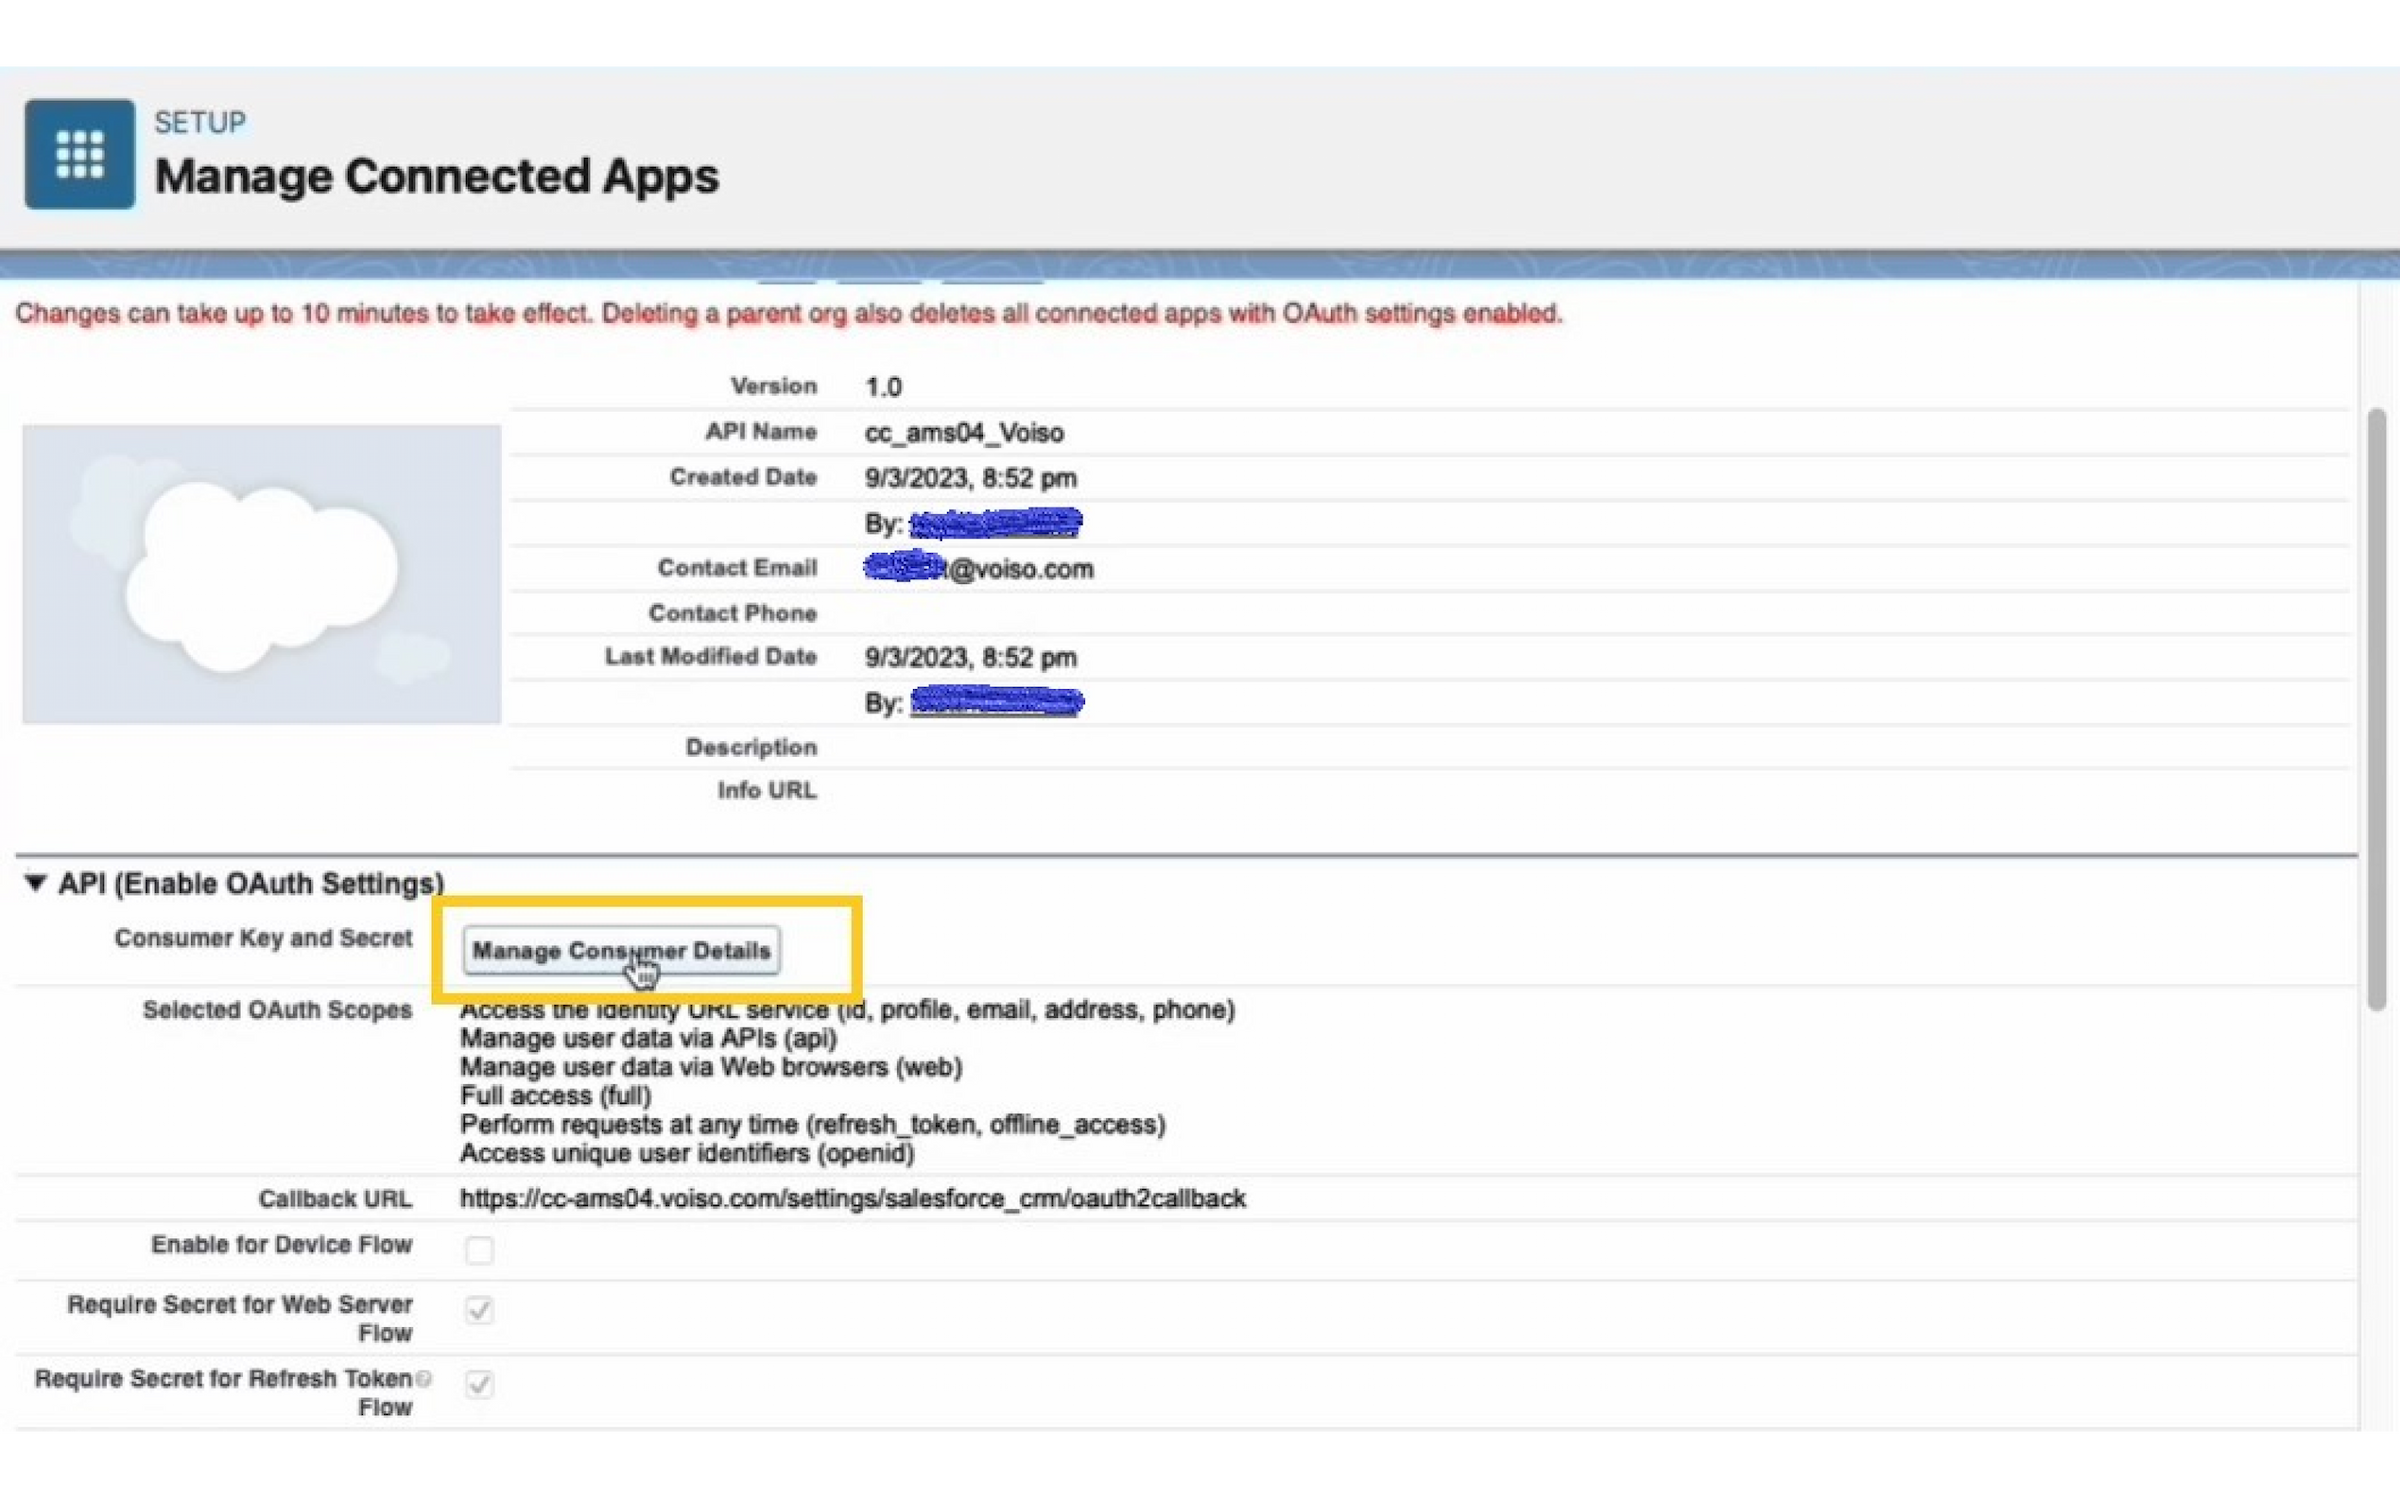Click the Last Modified Date value
The height and width of the screenshot is (1498, 2400).
(970, 657)
